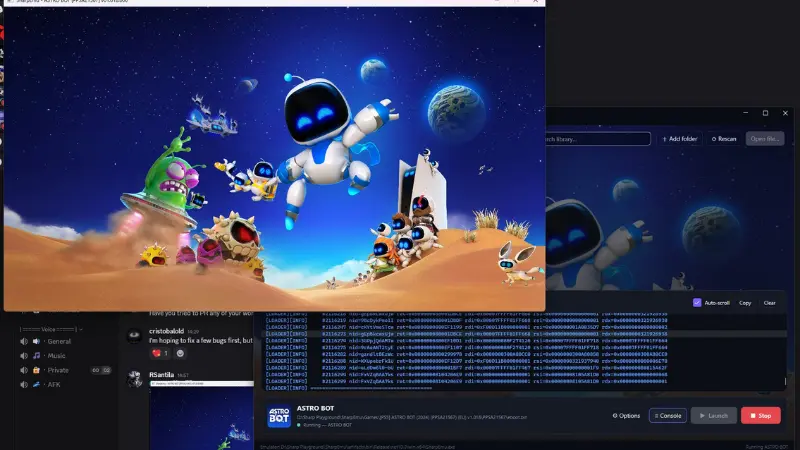The image size is (800, 450).
Task: Click the Private channel user-limit badge
Action: (x=101, y=370)
